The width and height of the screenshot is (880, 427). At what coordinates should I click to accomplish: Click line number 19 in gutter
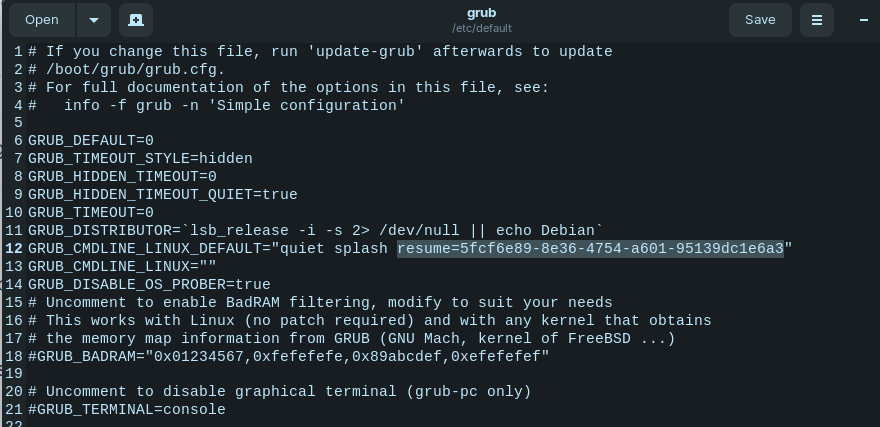[x=14, y=374]
